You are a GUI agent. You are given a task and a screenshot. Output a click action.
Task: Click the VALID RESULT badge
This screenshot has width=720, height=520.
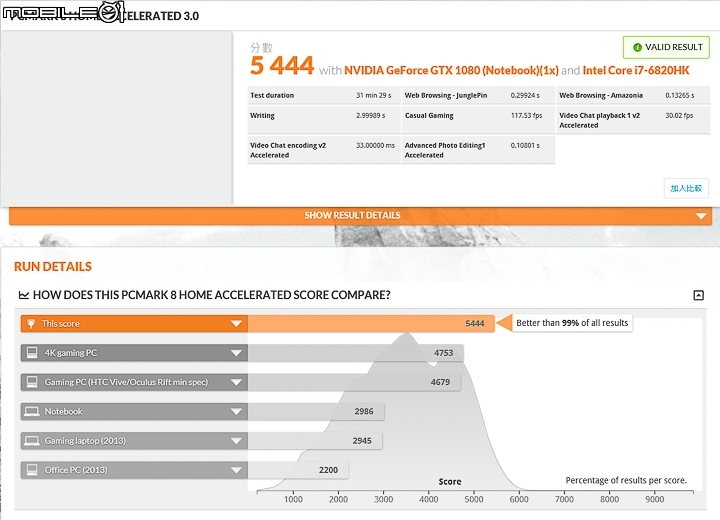pyautogui.click(x=666, y=47)
